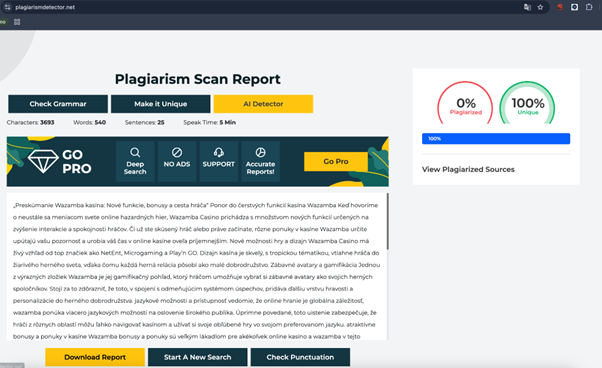Click the Plagiarism Scan Report heading
This screenshot has width=602, height=368.
pos(198,79)
